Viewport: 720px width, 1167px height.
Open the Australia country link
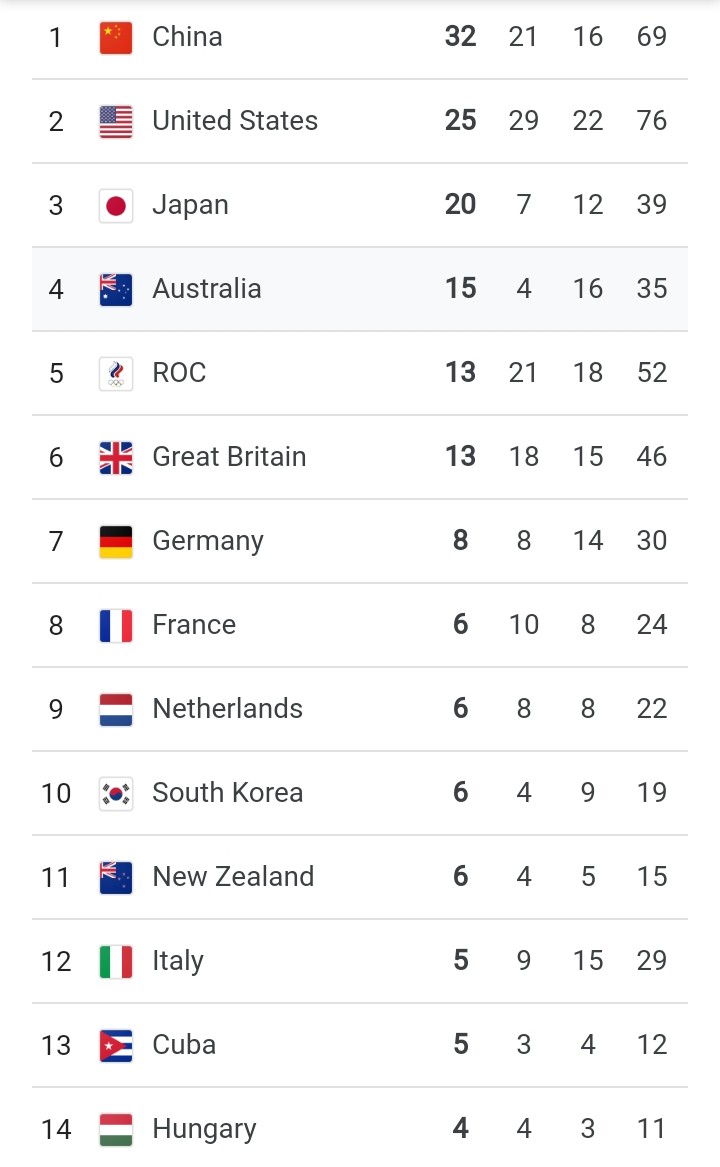(207, 289)
